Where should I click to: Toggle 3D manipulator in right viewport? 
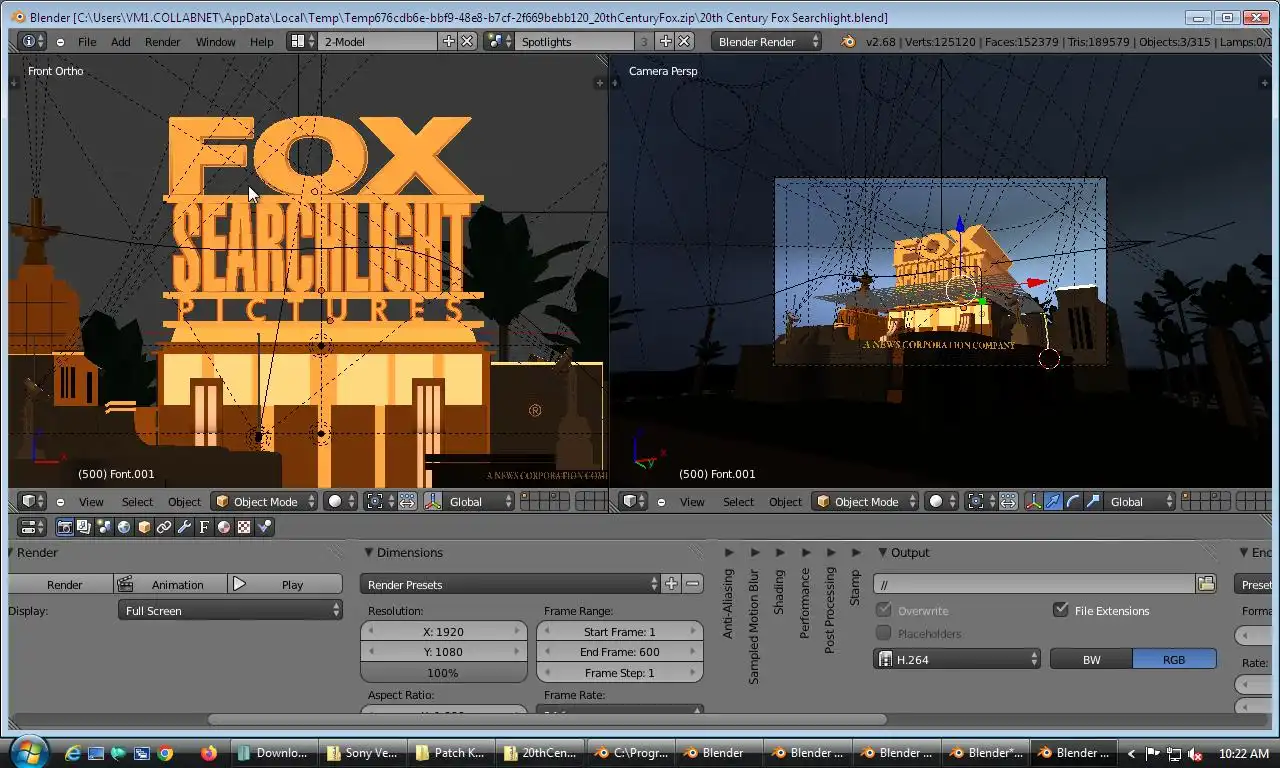point(1033,501)
